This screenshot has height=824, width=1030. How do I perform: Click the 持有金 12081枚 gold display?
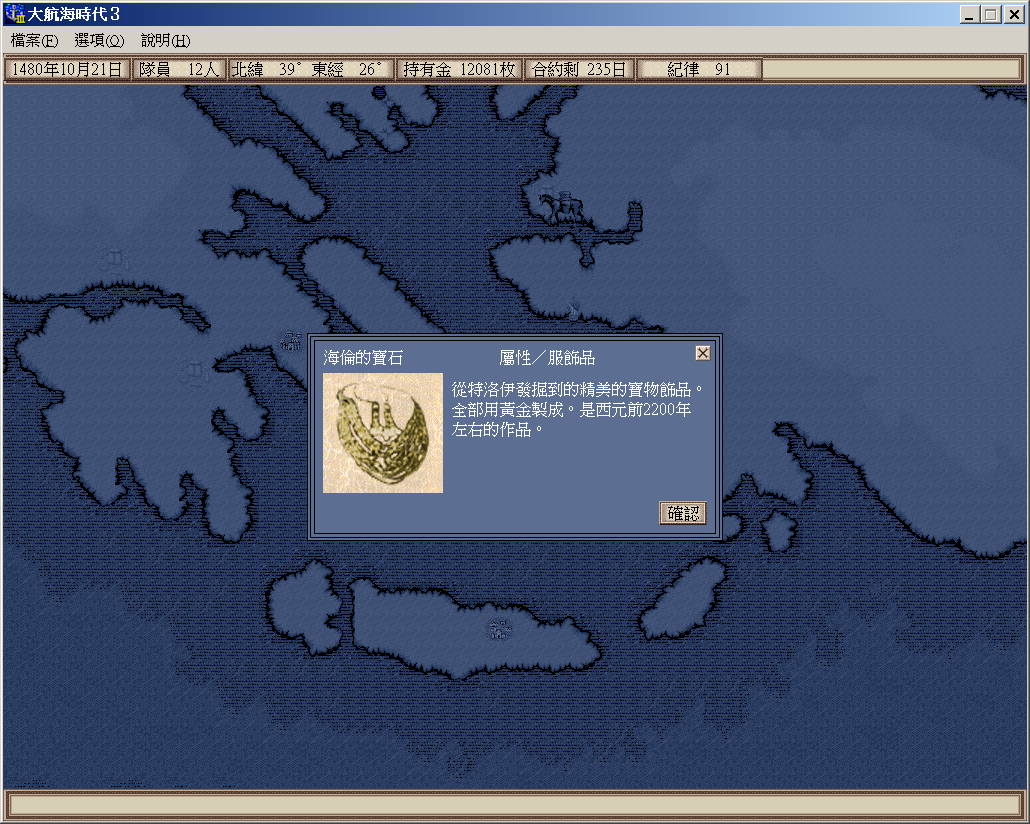(x=459, y=70)
